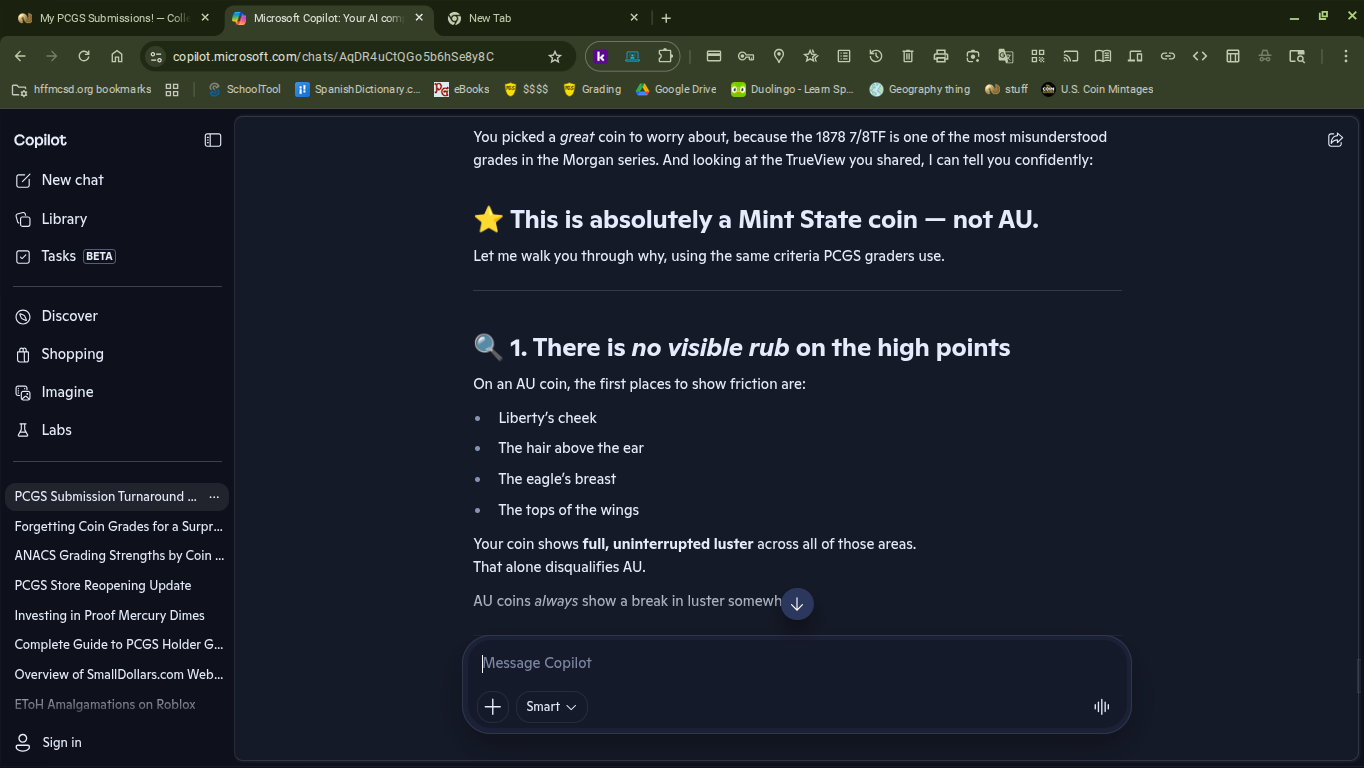Start a New chat
Viewport: 1364px width, 768px height.
(116, 180)
